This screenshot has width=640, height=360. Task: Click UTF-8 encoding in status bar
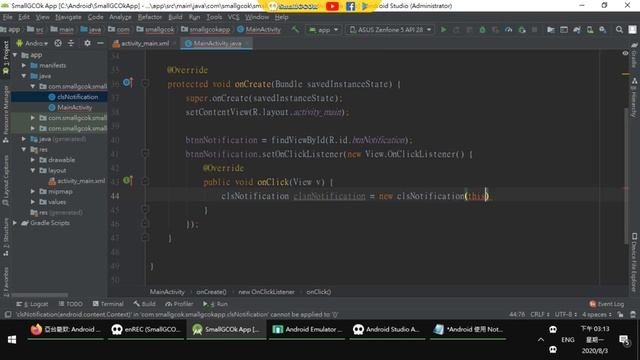point(566,314)
